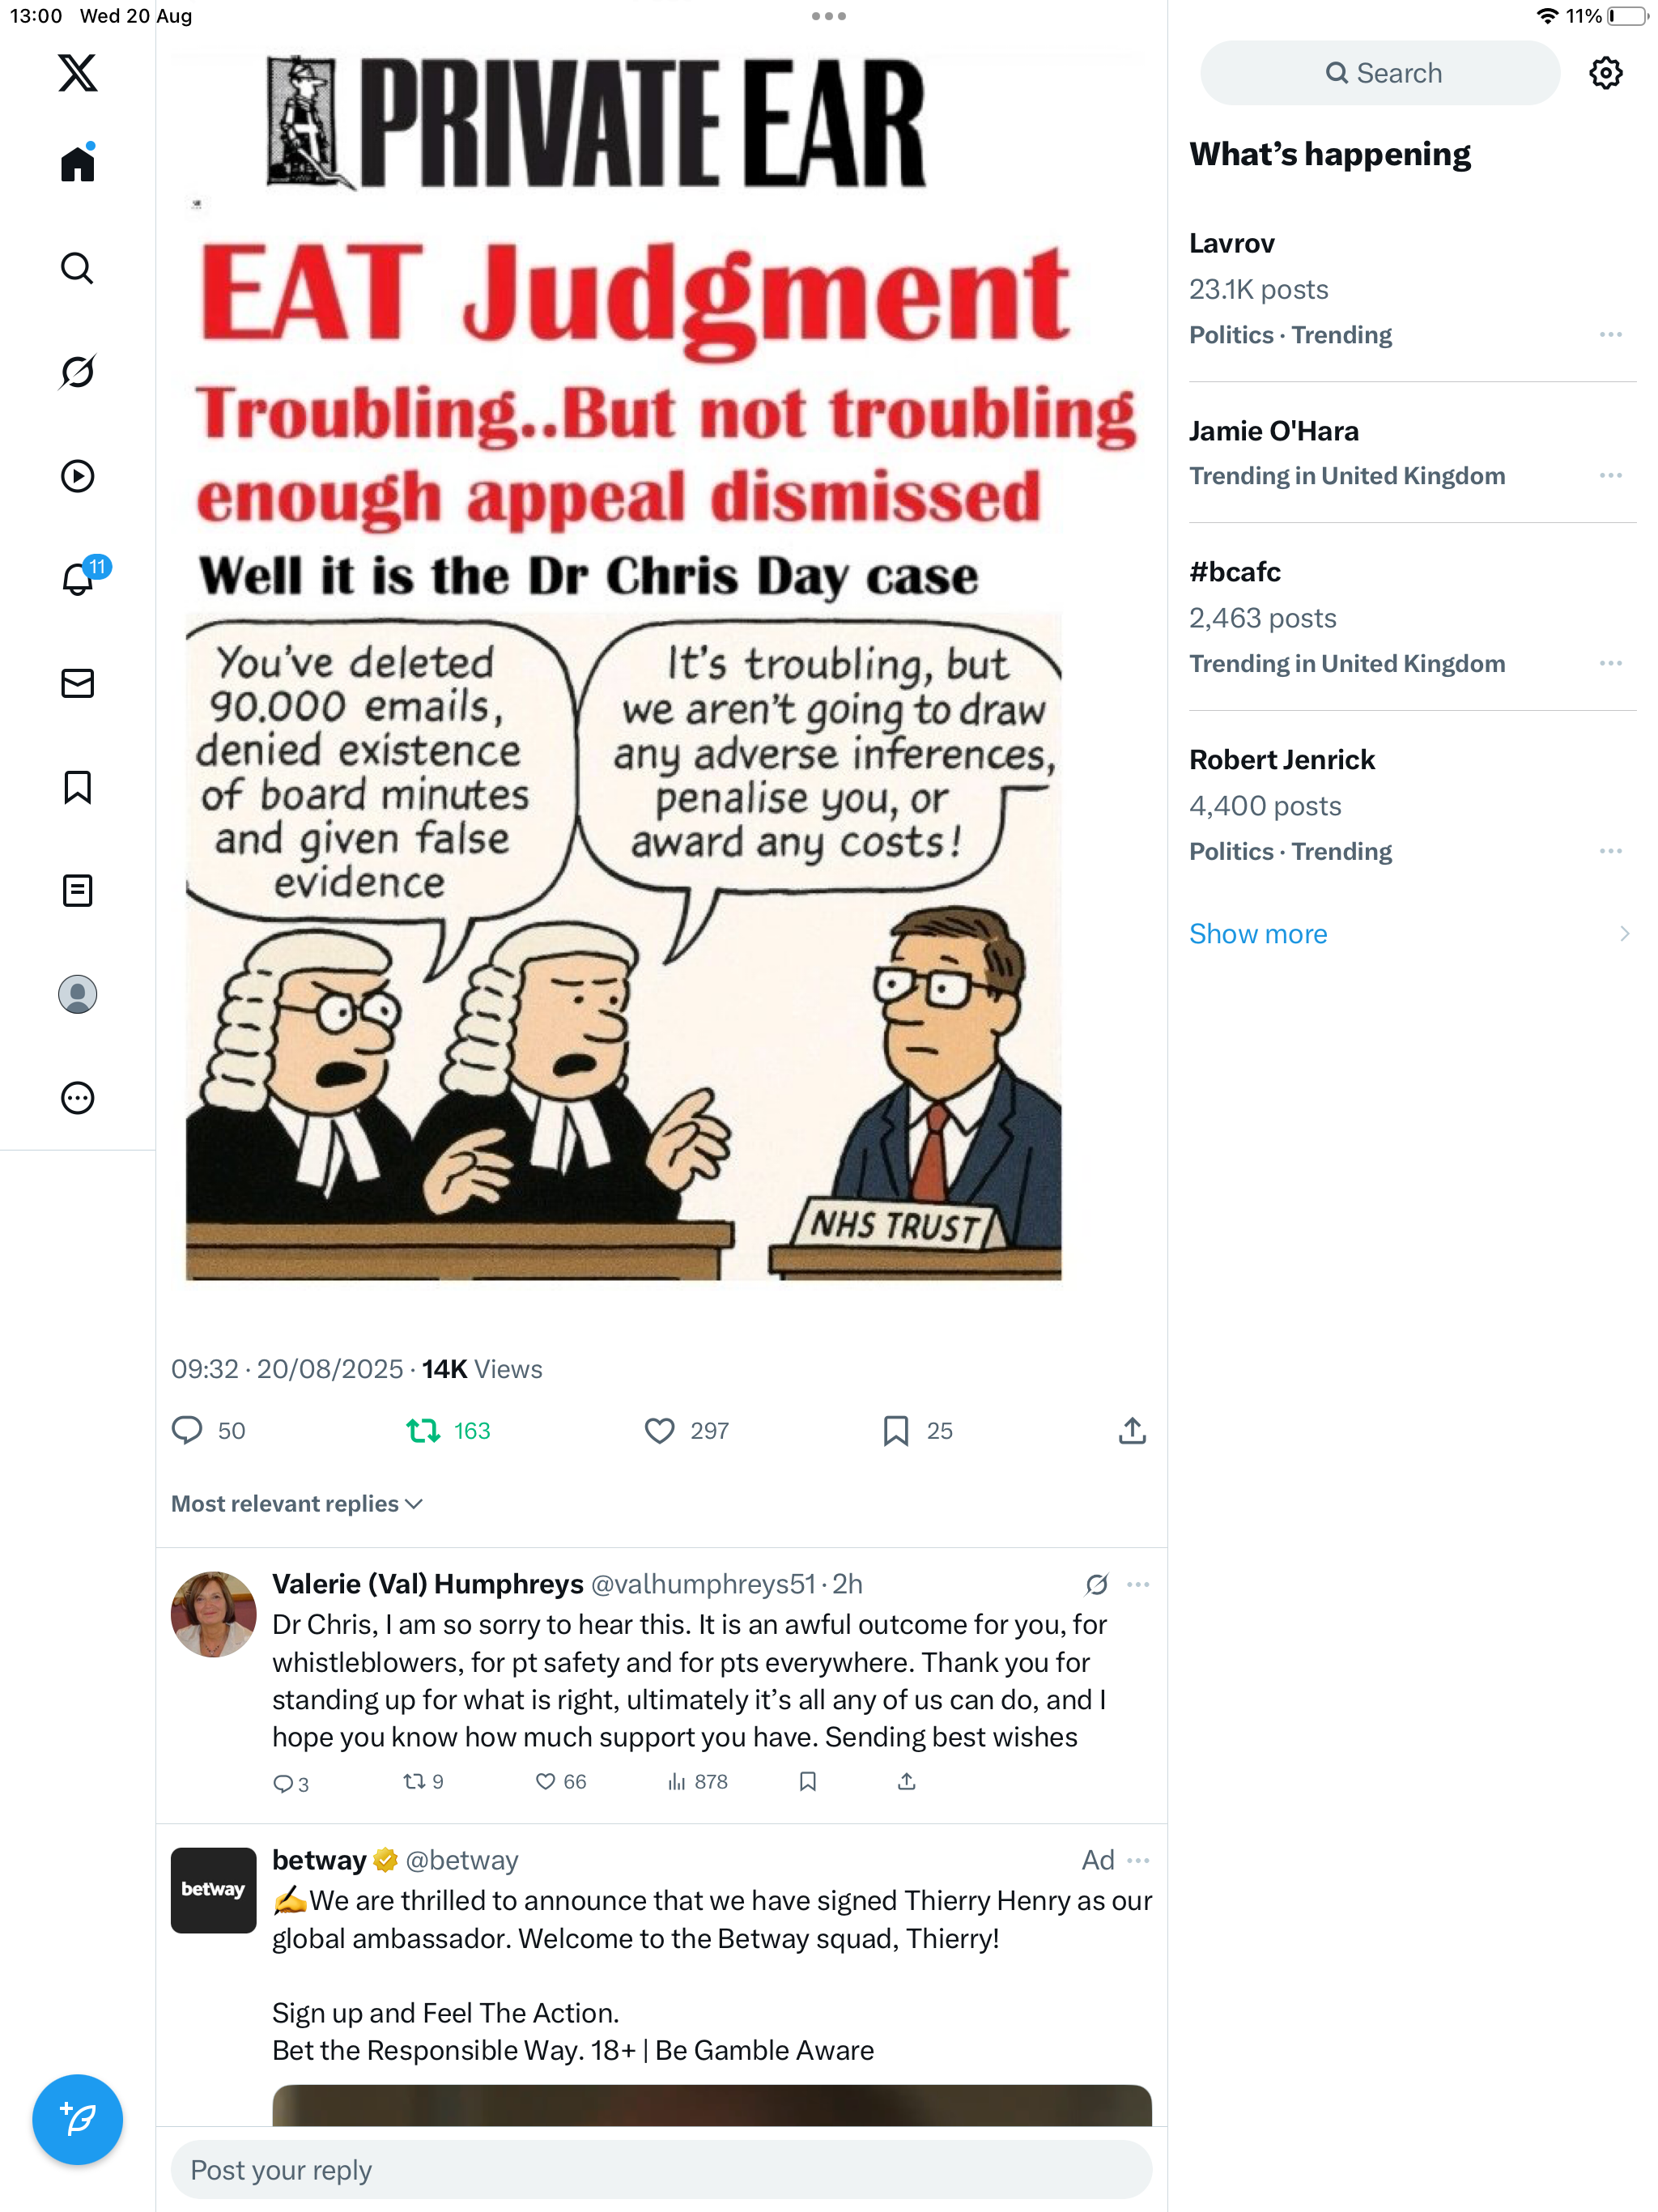Open the settings gear next to Search
Viewport: 1658px width, 2212px height.
(x=1605, y=73)
